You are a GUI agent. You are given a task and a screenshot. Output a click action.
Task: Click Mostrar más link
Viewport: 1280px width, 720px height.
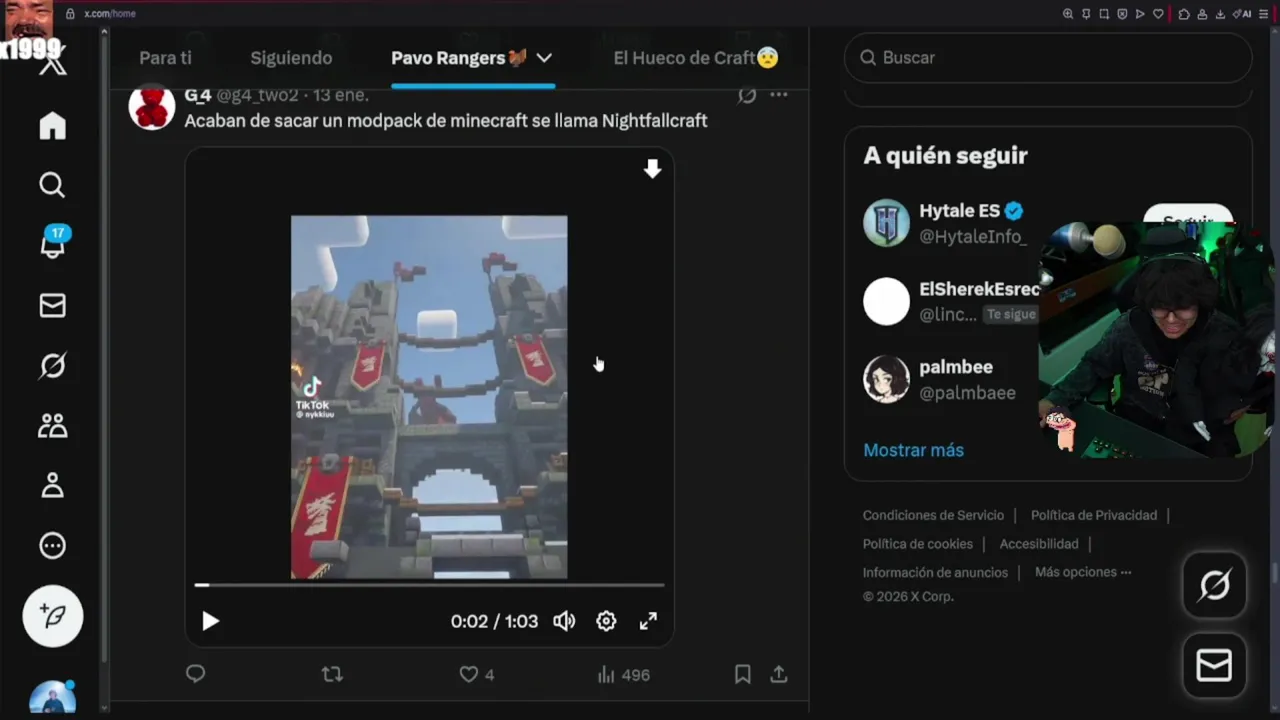pyautogui.click(x=913, y=450)
